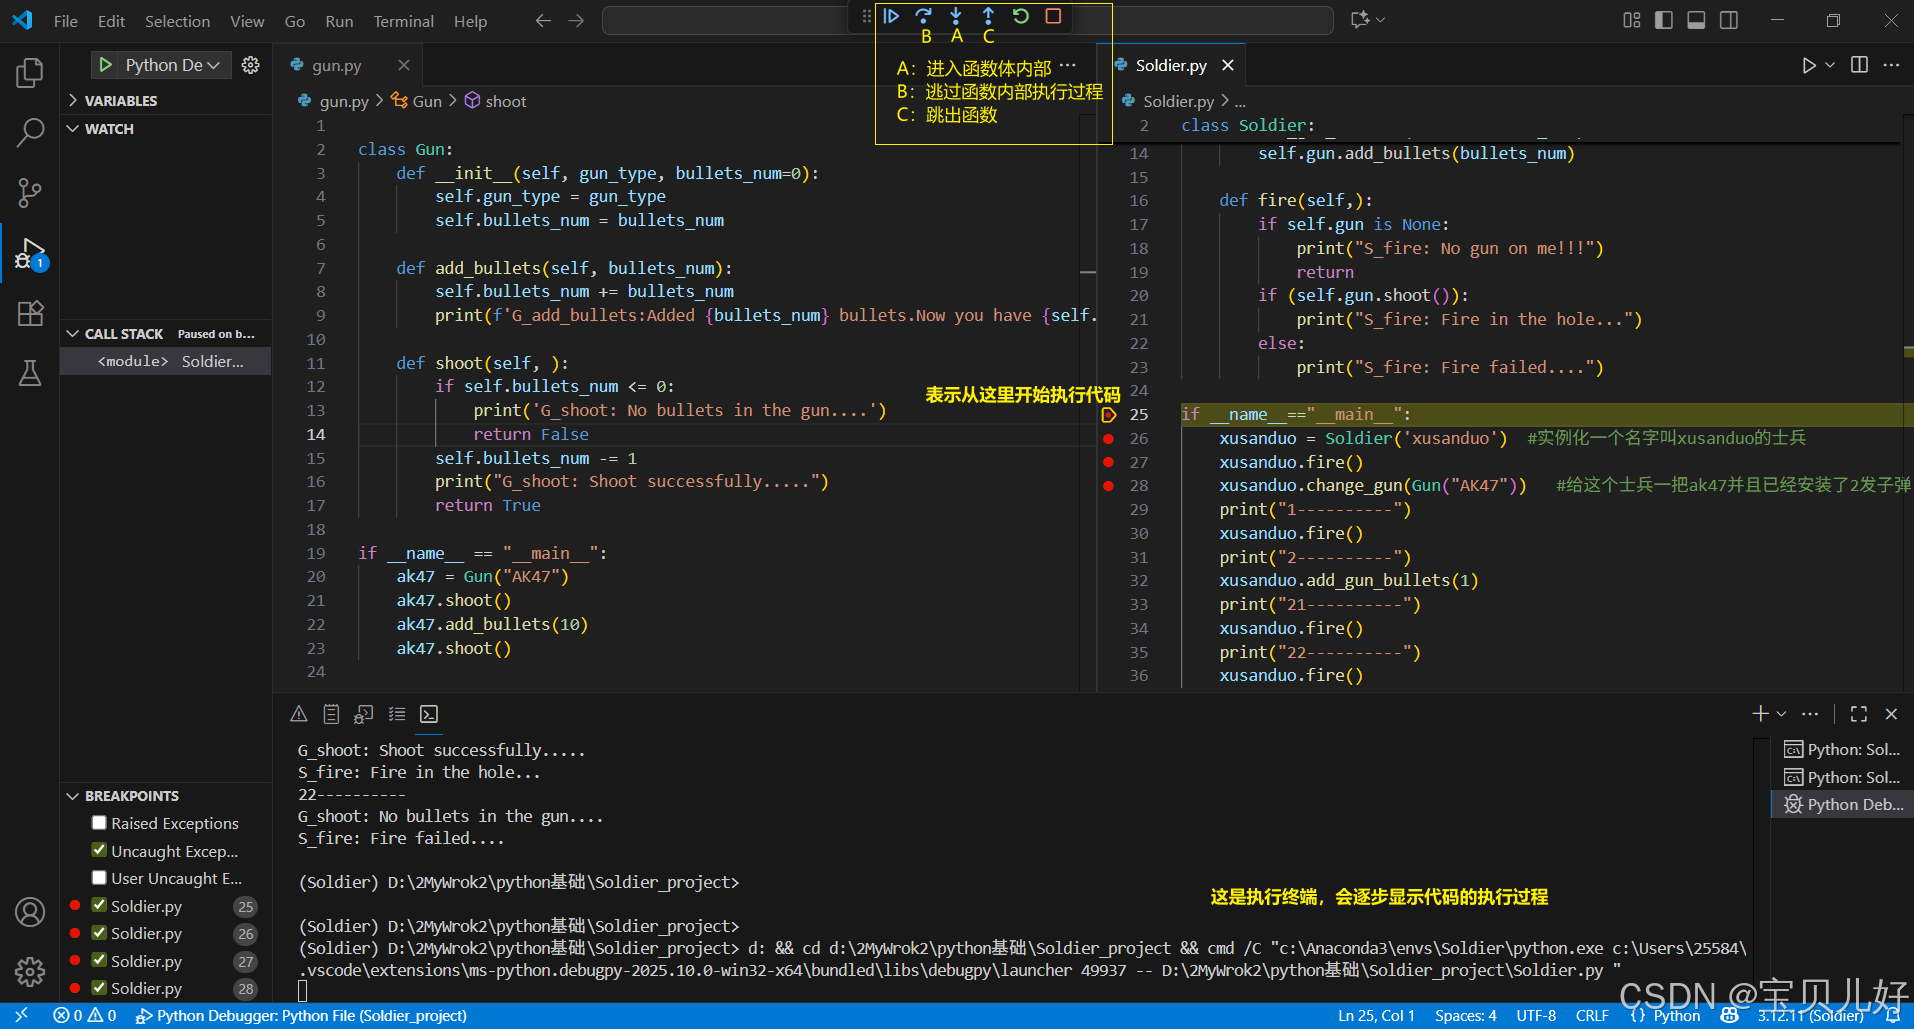Start debugging with green play button
Screen dimensions: 1914x1029
[x=105, y=65]
